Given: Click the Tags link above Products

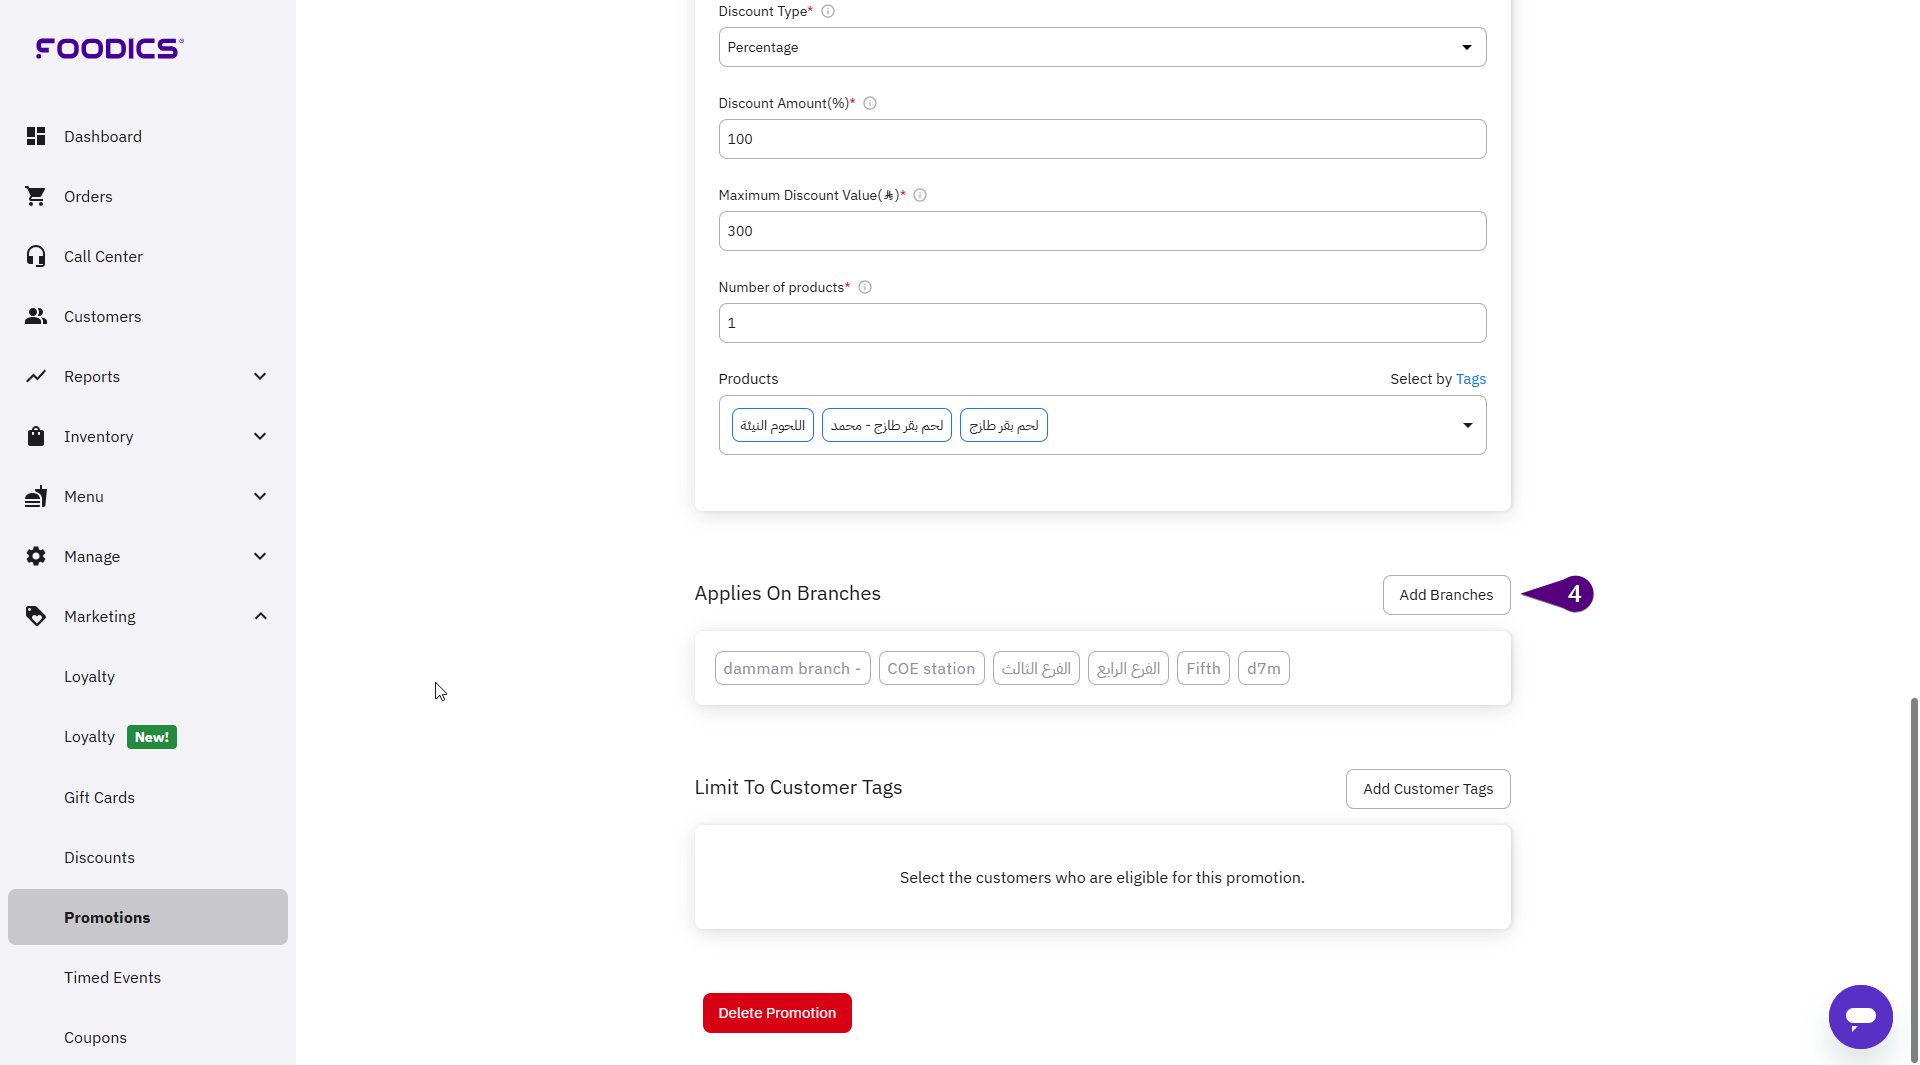Looking at the screenshot, I should pos(1470,379).
